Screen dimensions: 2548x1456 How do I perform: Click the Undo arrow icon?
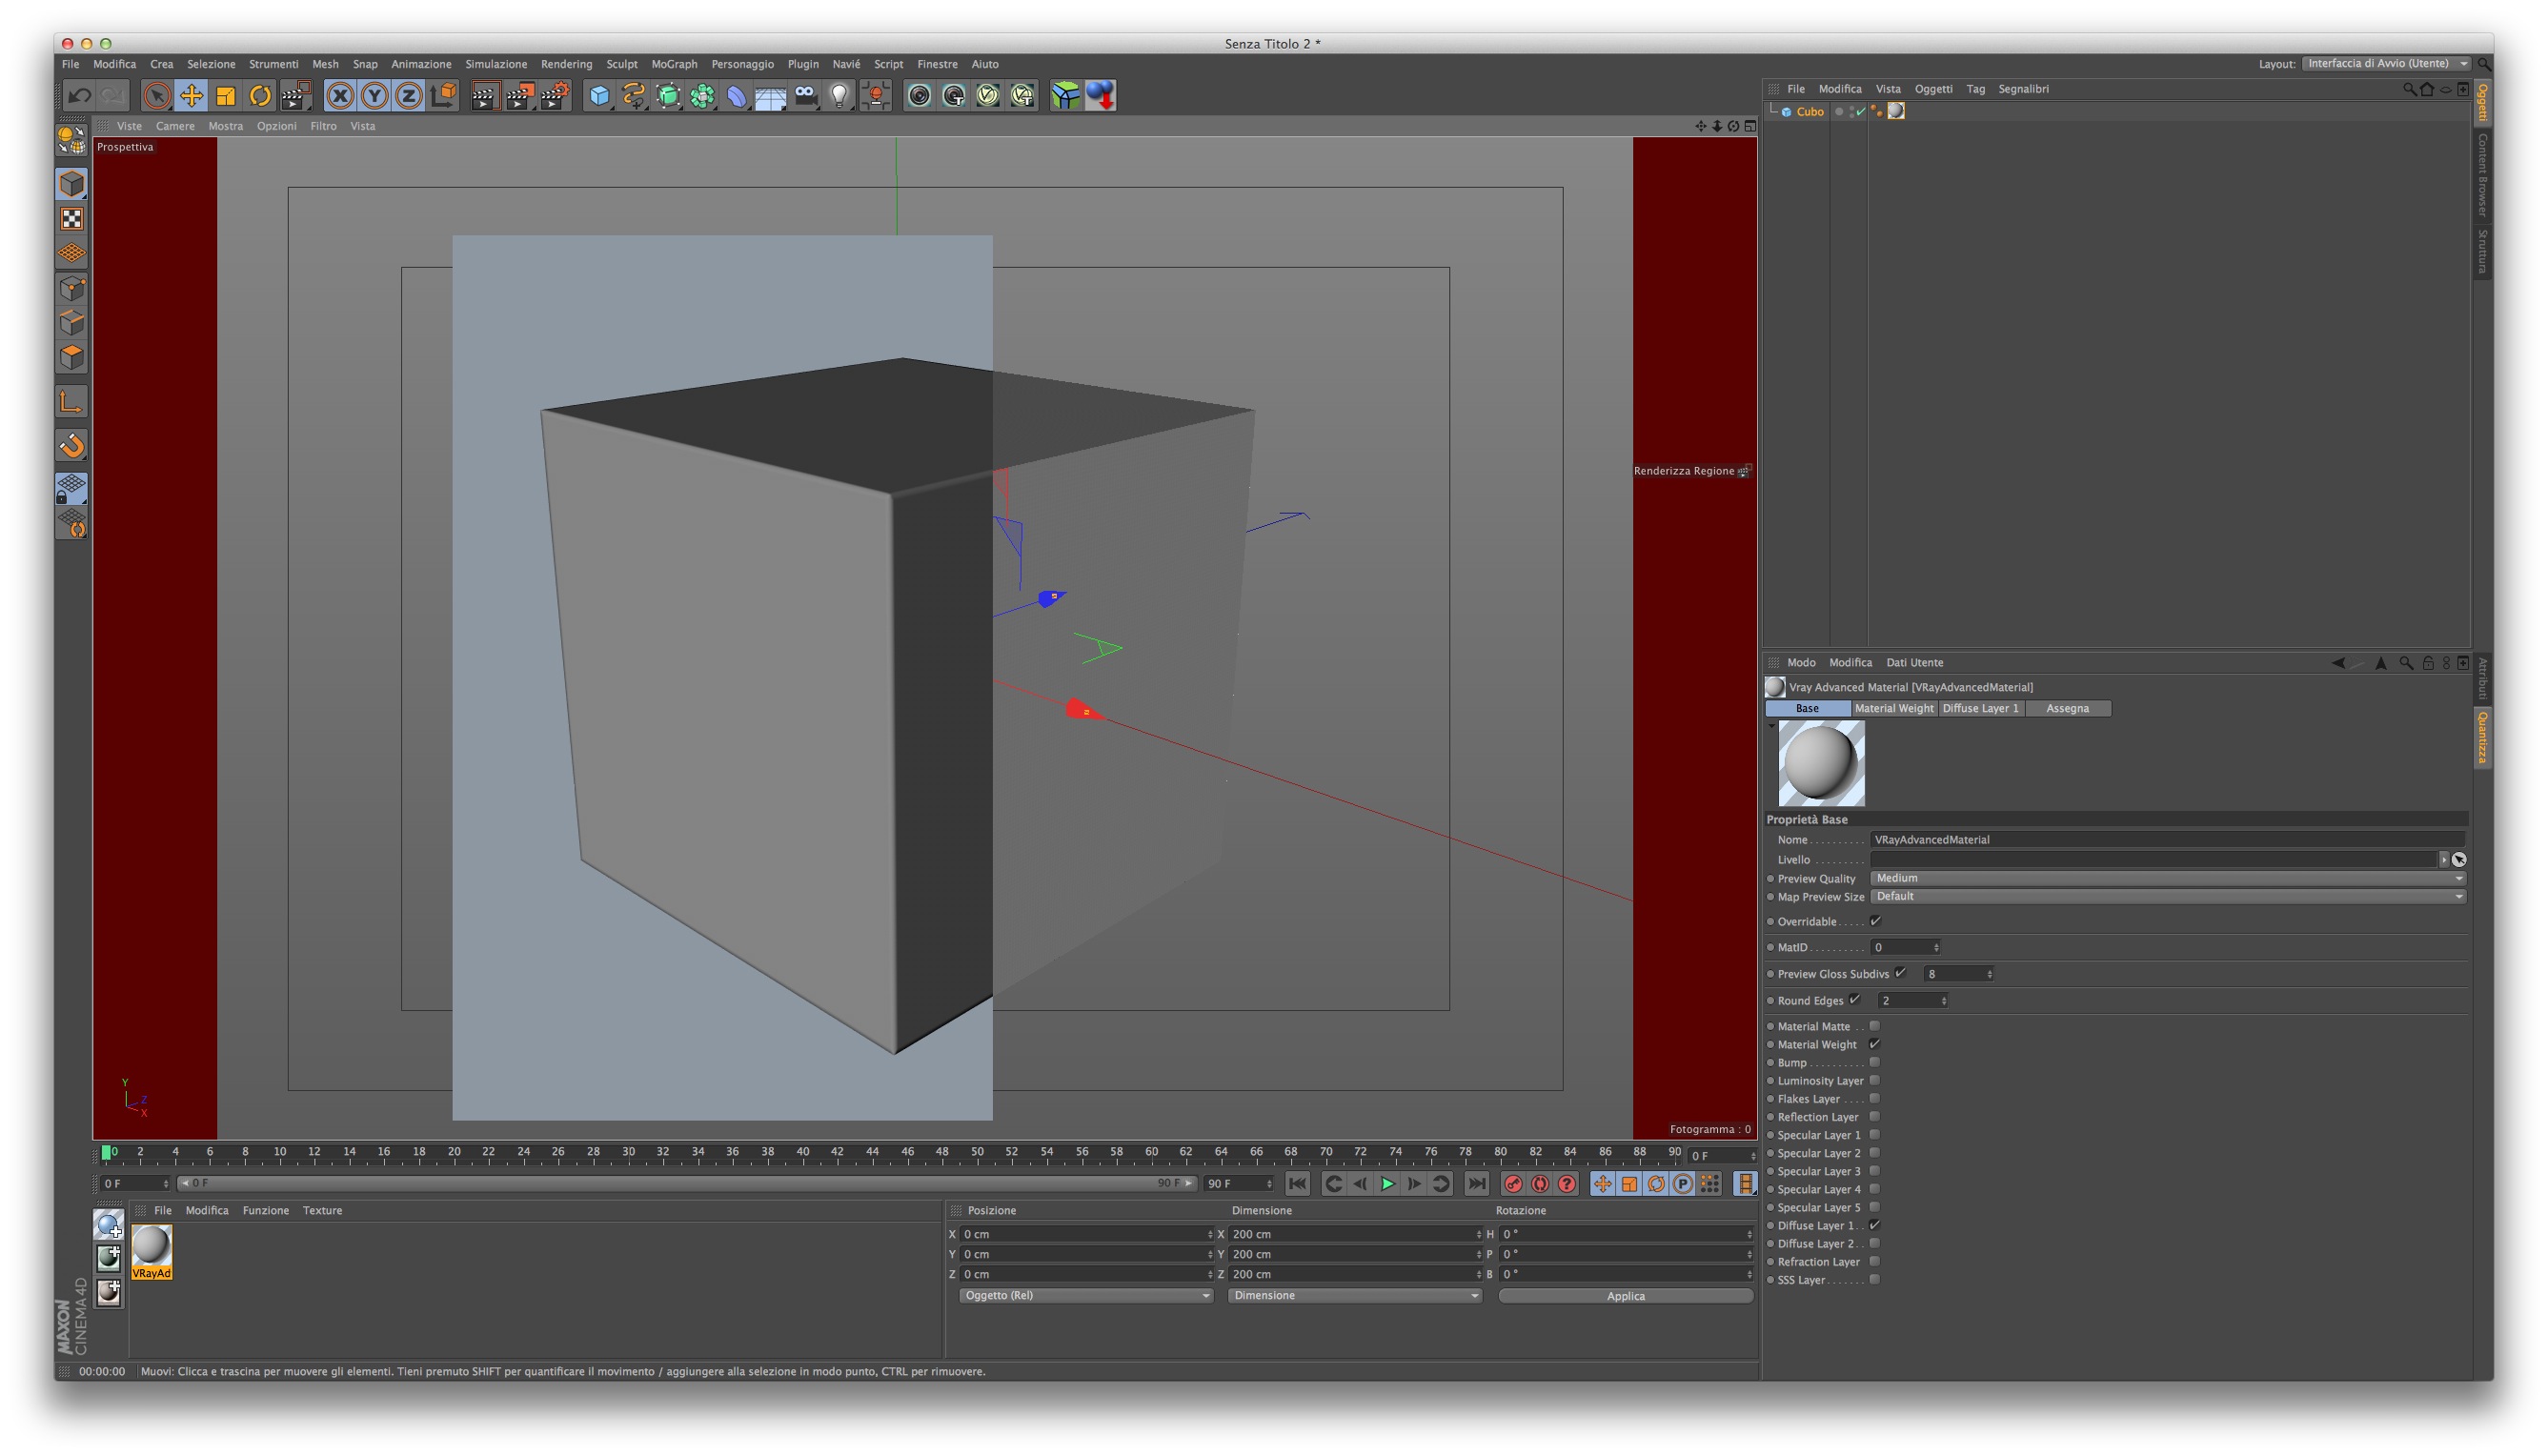click(x=79, y=96)
